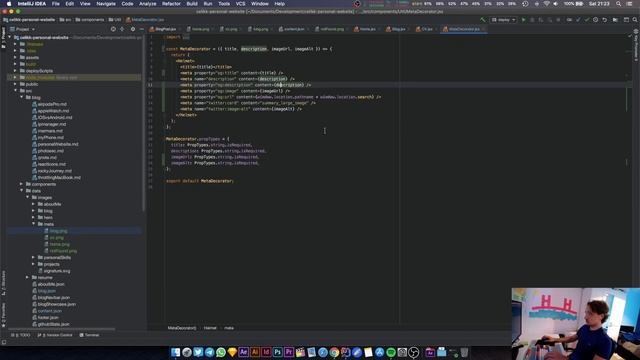Open Telegram from the dock
640x360 pixels.
click(x=209, y=352)
